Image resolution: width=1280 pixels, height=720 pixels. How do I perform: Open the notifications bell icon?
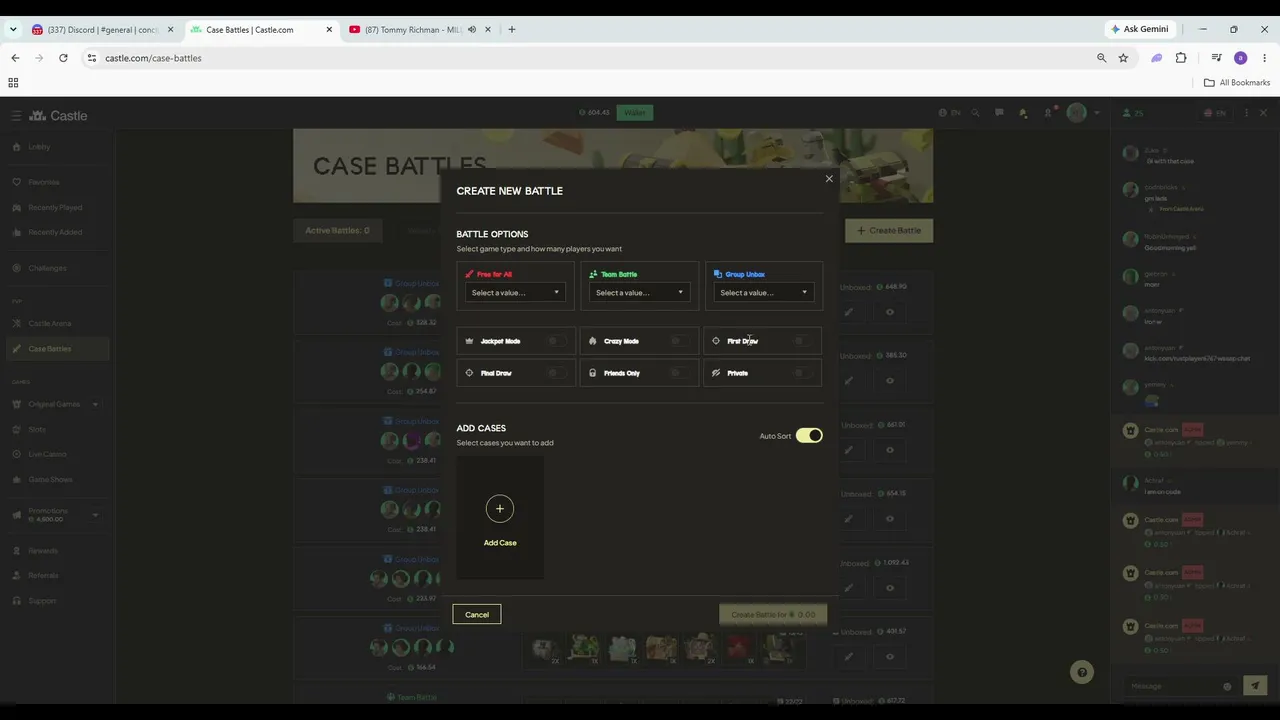point(1023,113)
